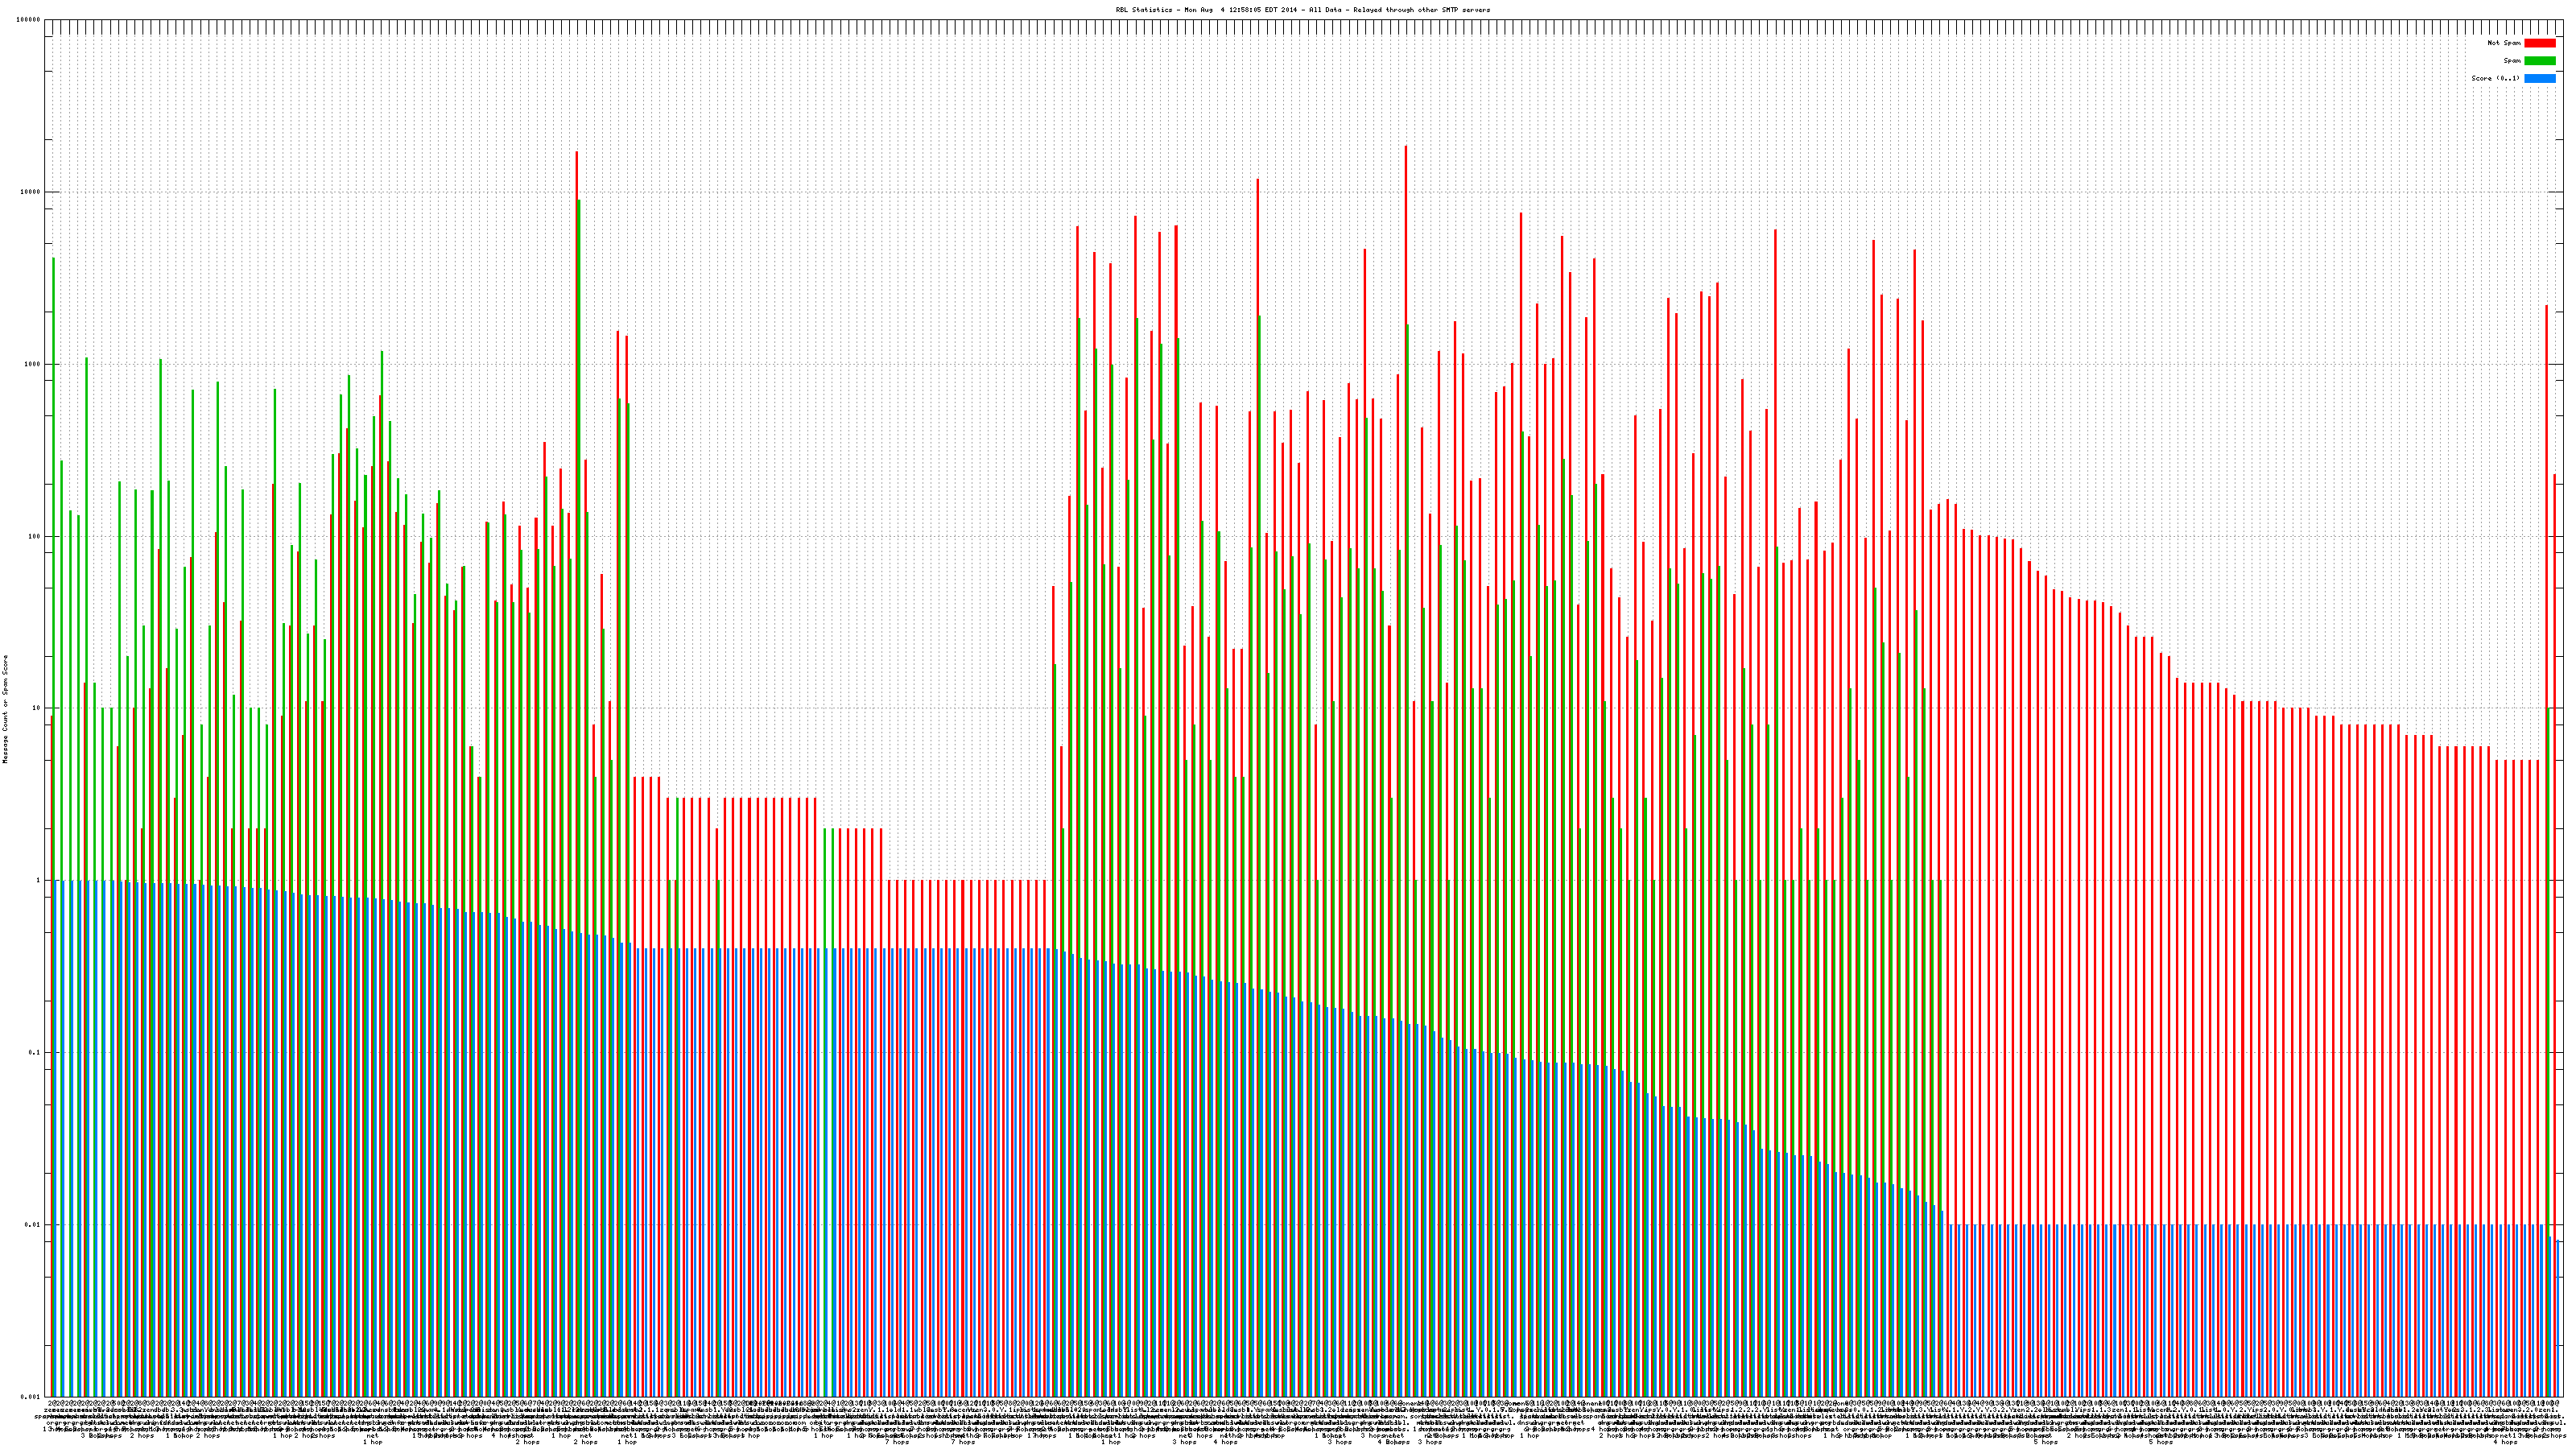Click the RBL Statistics chart title
The width and height of the screenshot is (2576, 1449).
tap(1302, 10)
